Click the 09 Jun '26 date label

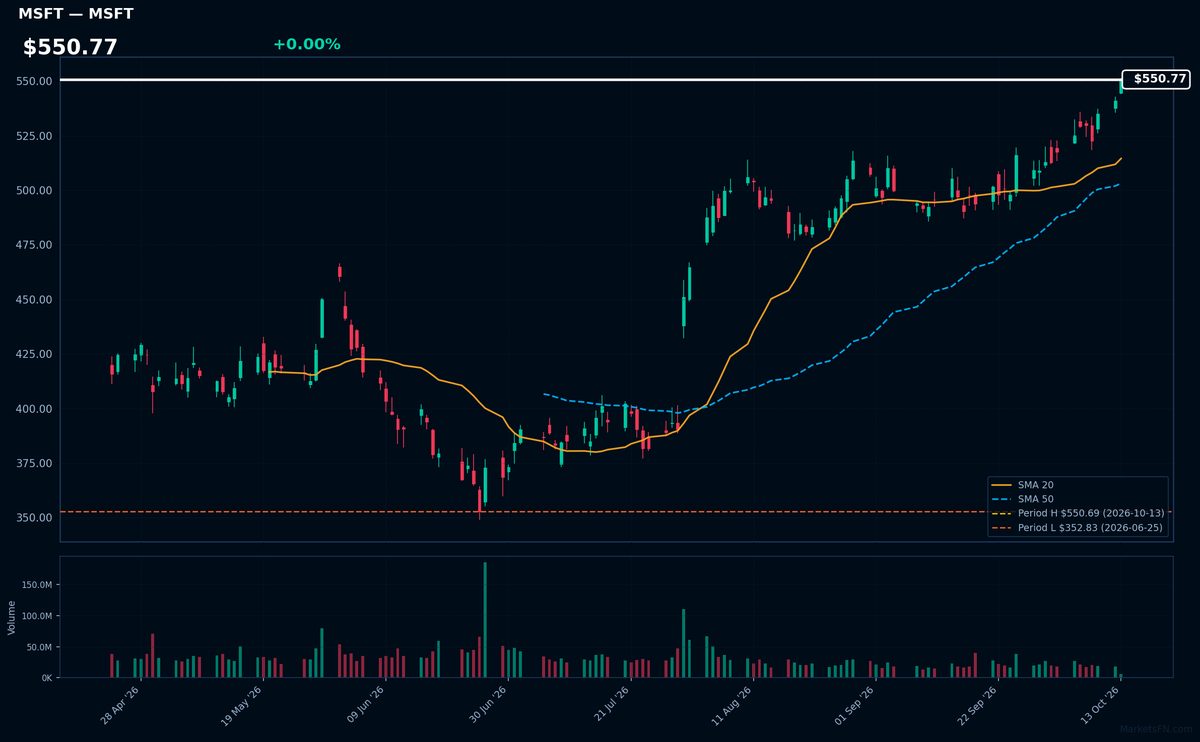coord(364,706)
